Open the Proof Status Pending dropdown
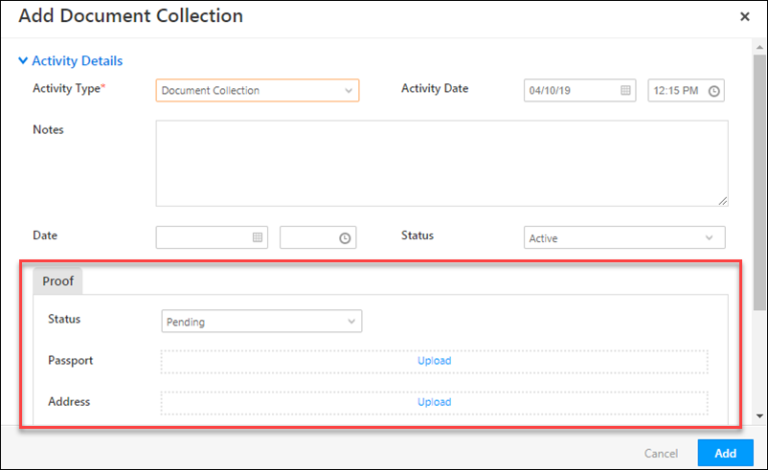 click(262, 322)
